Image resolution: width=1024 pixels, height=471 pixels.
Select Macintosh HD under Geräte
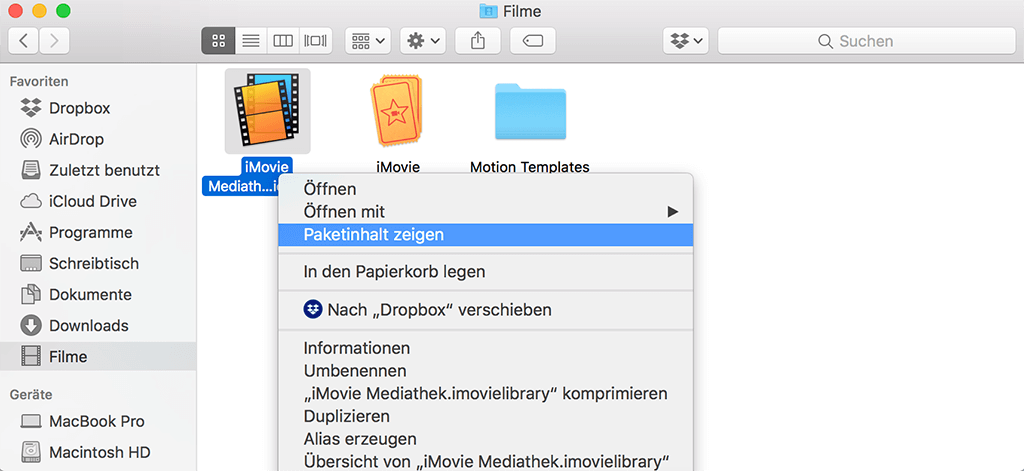point(98,452)
